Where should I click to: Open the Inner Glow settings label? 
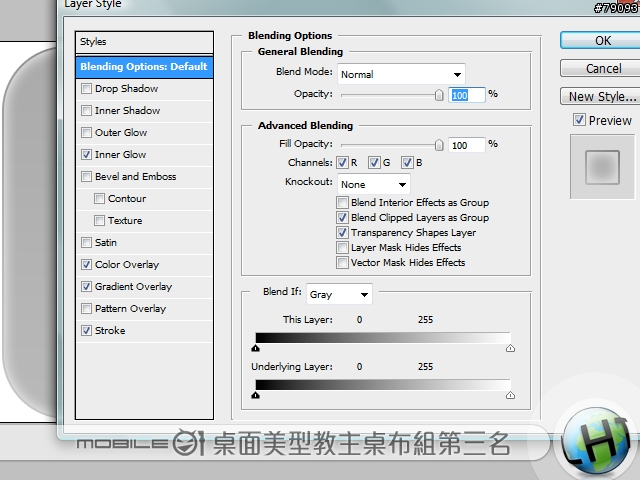pyautogui.click(x=120, y=155)
